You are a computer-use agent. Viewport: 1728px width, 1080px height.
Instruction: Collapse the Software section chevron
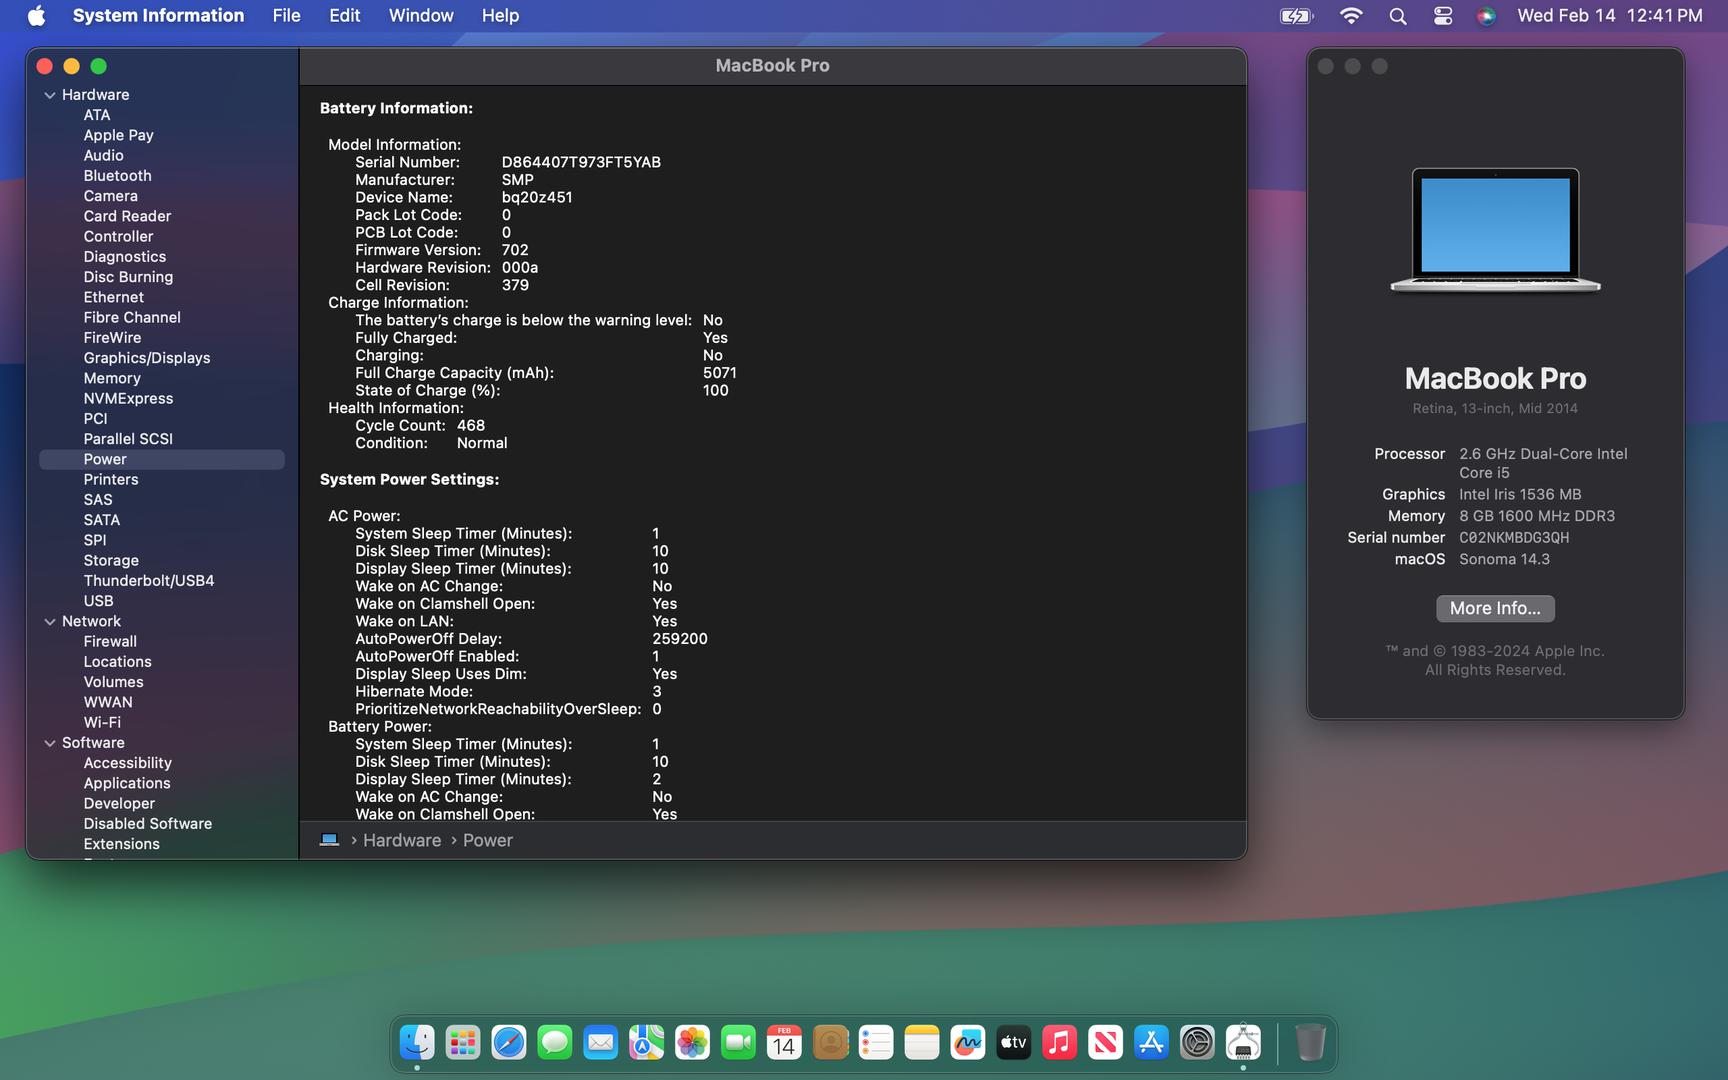[x=50, y=743]
